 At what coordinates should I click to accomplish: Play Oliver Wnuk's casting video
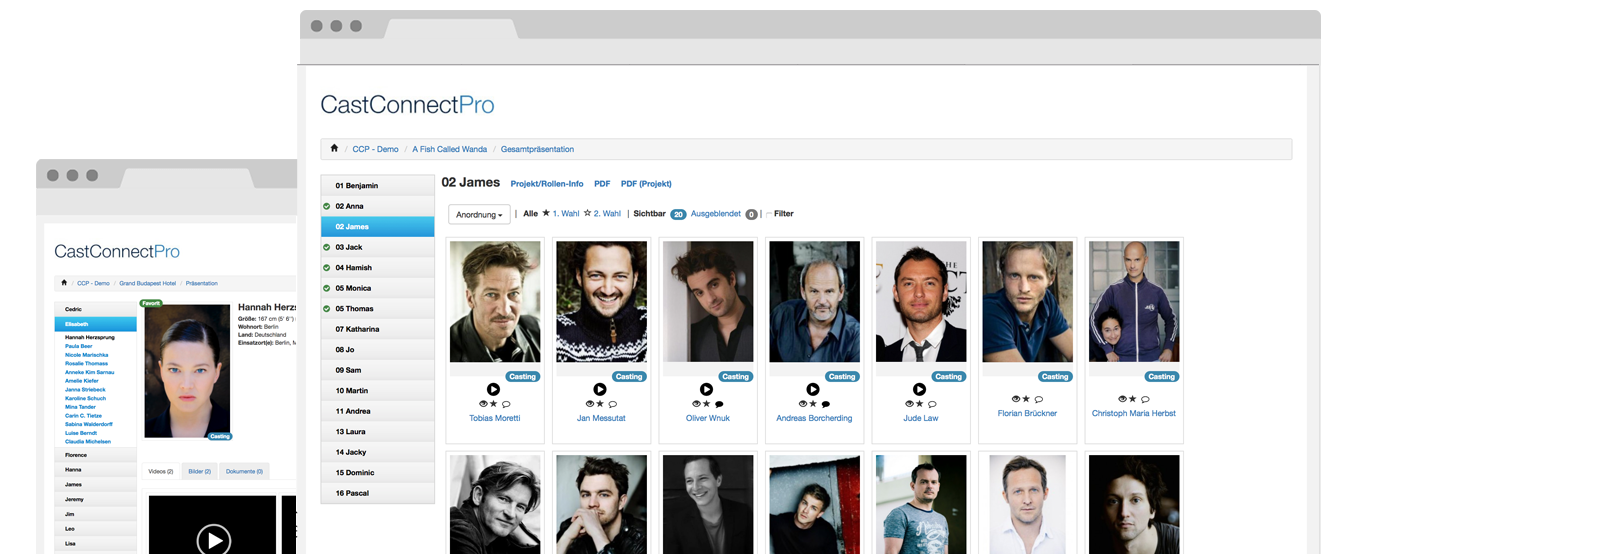click(706, 390)
